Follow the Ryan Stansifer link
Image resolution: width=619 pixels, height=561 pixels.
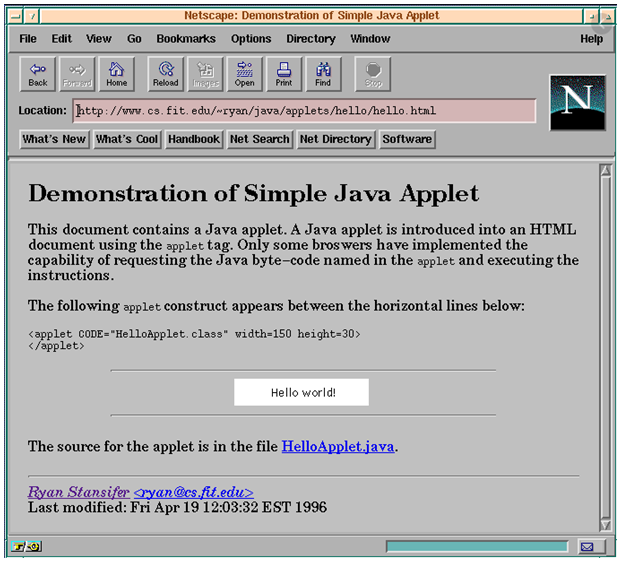pos(78,492)
